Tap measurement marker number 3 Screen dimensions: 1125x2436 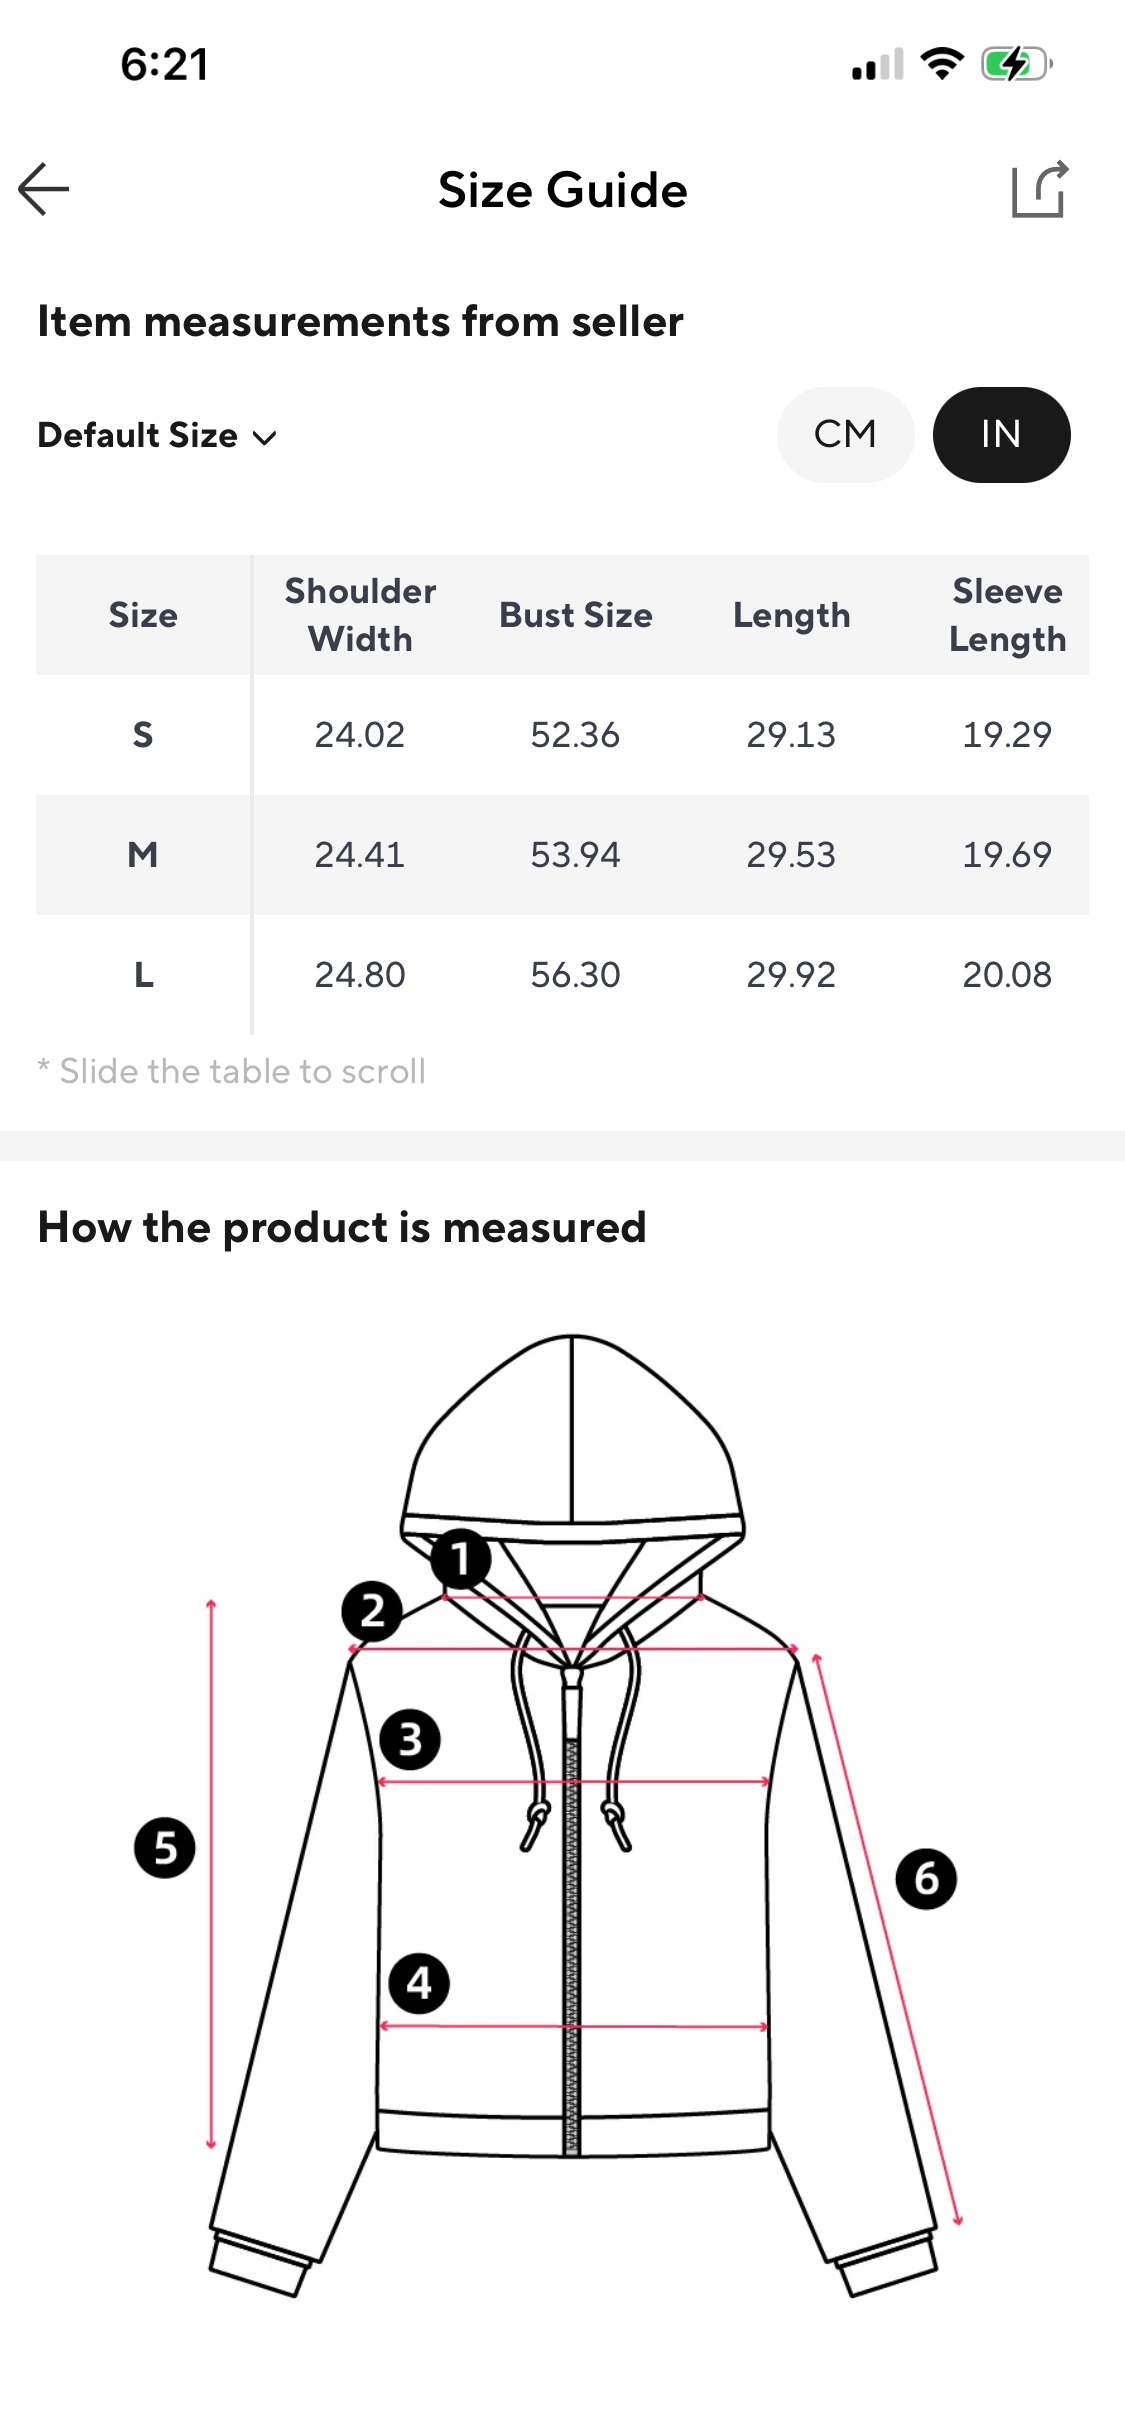coord(410,1739)
